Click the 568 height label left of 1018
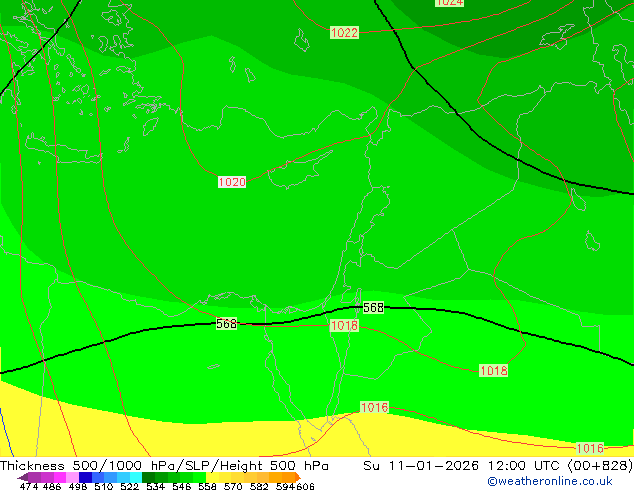 226,324
